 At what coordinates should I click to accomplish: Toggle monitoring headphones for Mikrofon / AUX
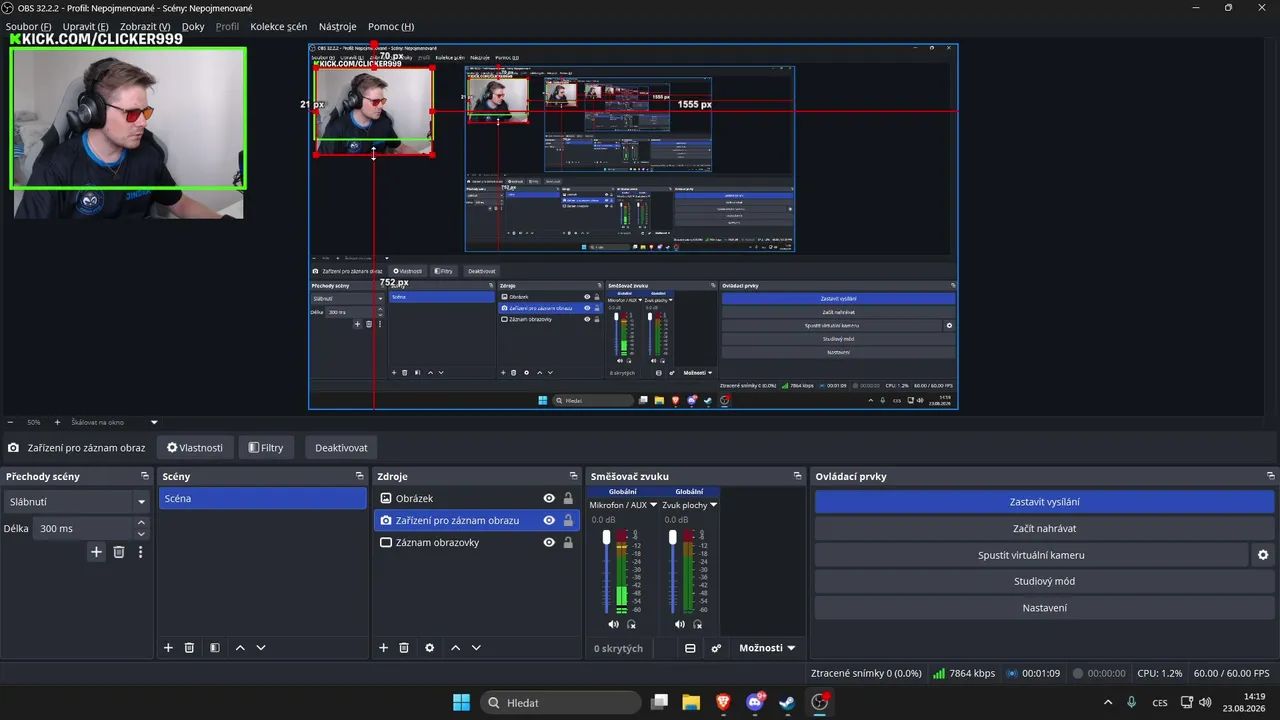point(631,624)
